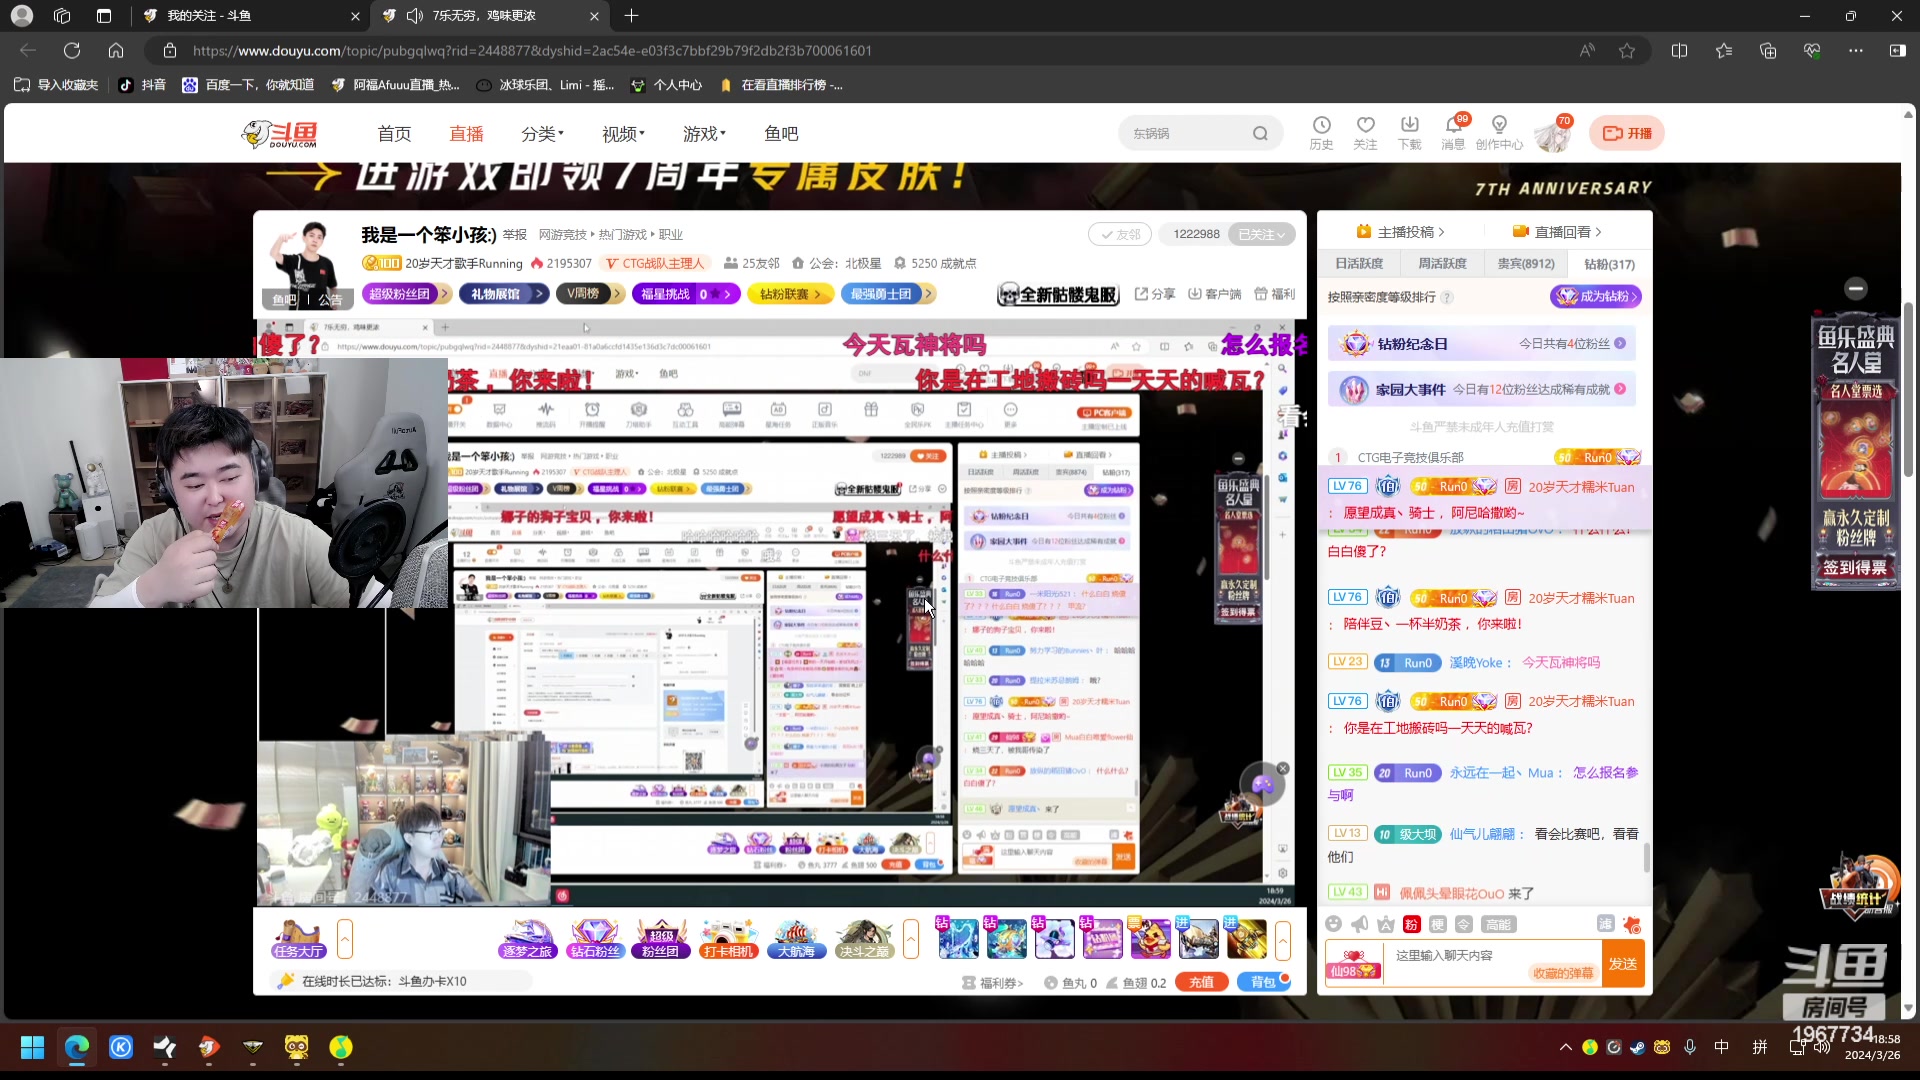Viewport: 1920px width, 1080px height.
Task: Click the 令 command icon in chat toolbar
Action: (x=1463, y=924)
